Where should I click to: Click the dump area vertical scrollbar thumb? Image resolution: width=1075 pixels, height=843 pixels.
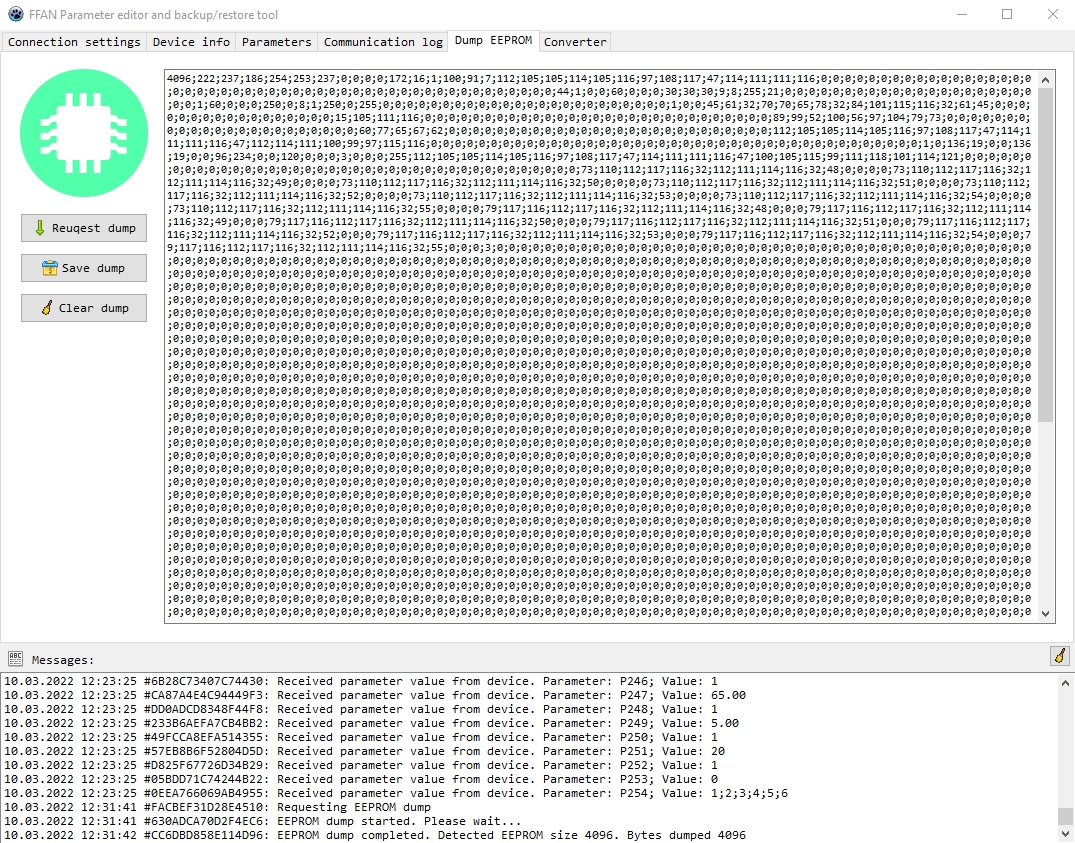pyautogui.click(x=1046, y=250)
